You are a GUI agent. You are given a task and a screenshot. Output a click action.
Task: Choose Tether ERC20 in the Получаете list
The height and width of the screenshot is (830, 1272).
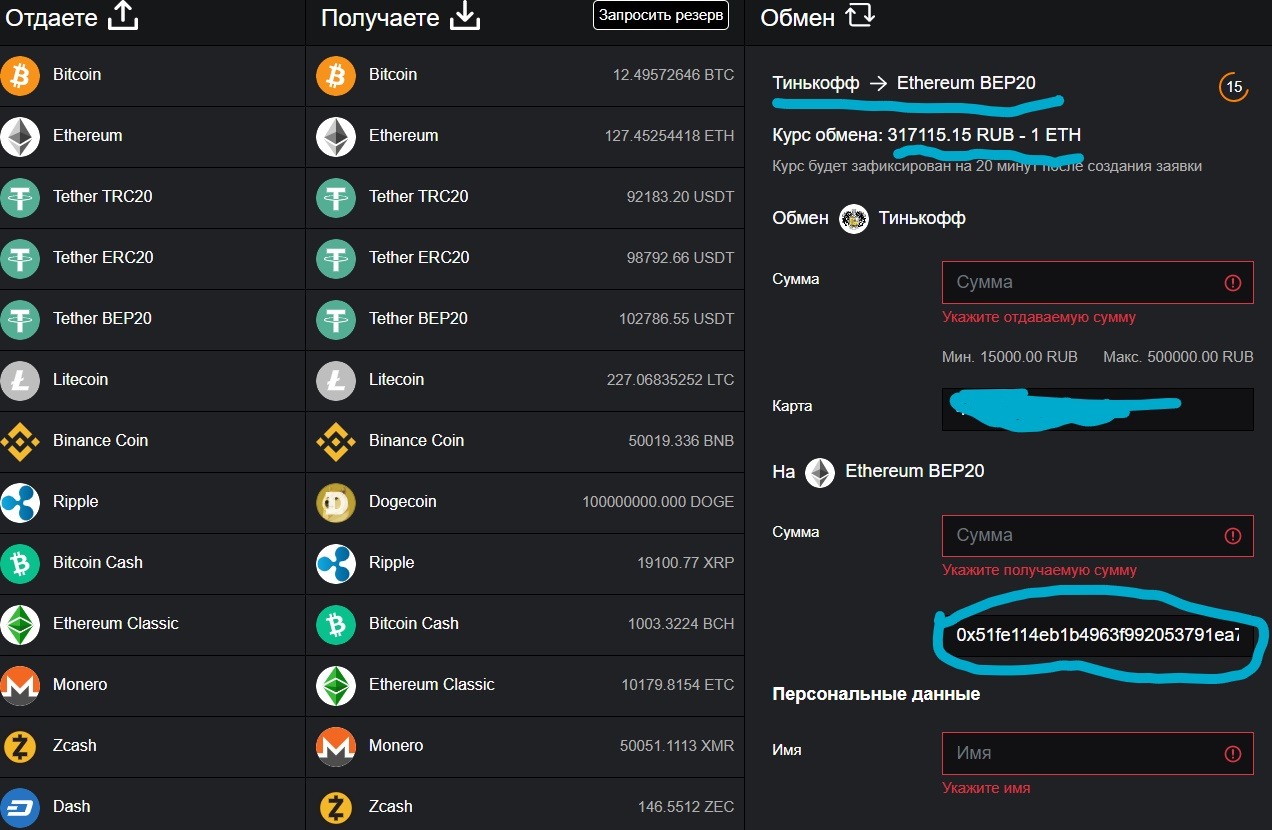click(525, 258)
